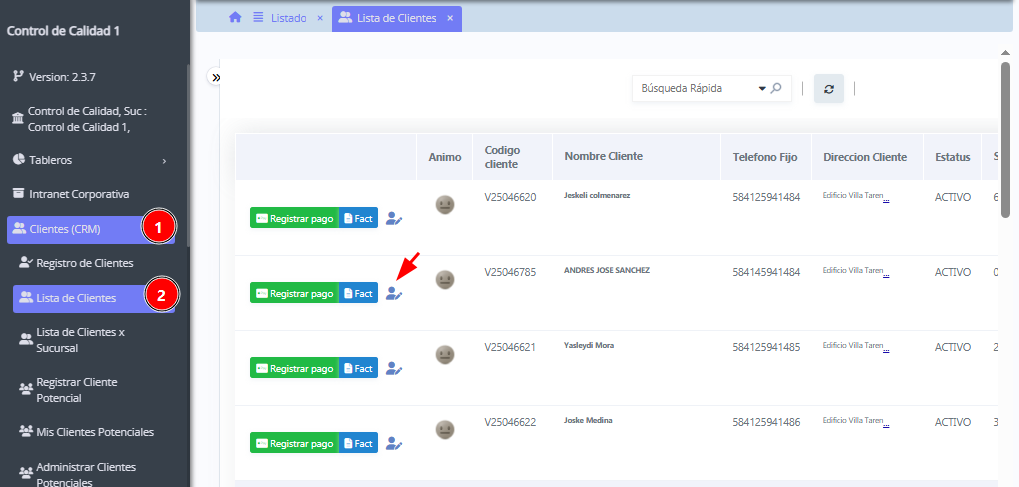Click the search magnifier icon
Image resolution: width=1019 pixels, height=487 pixels.
point(777,88)
